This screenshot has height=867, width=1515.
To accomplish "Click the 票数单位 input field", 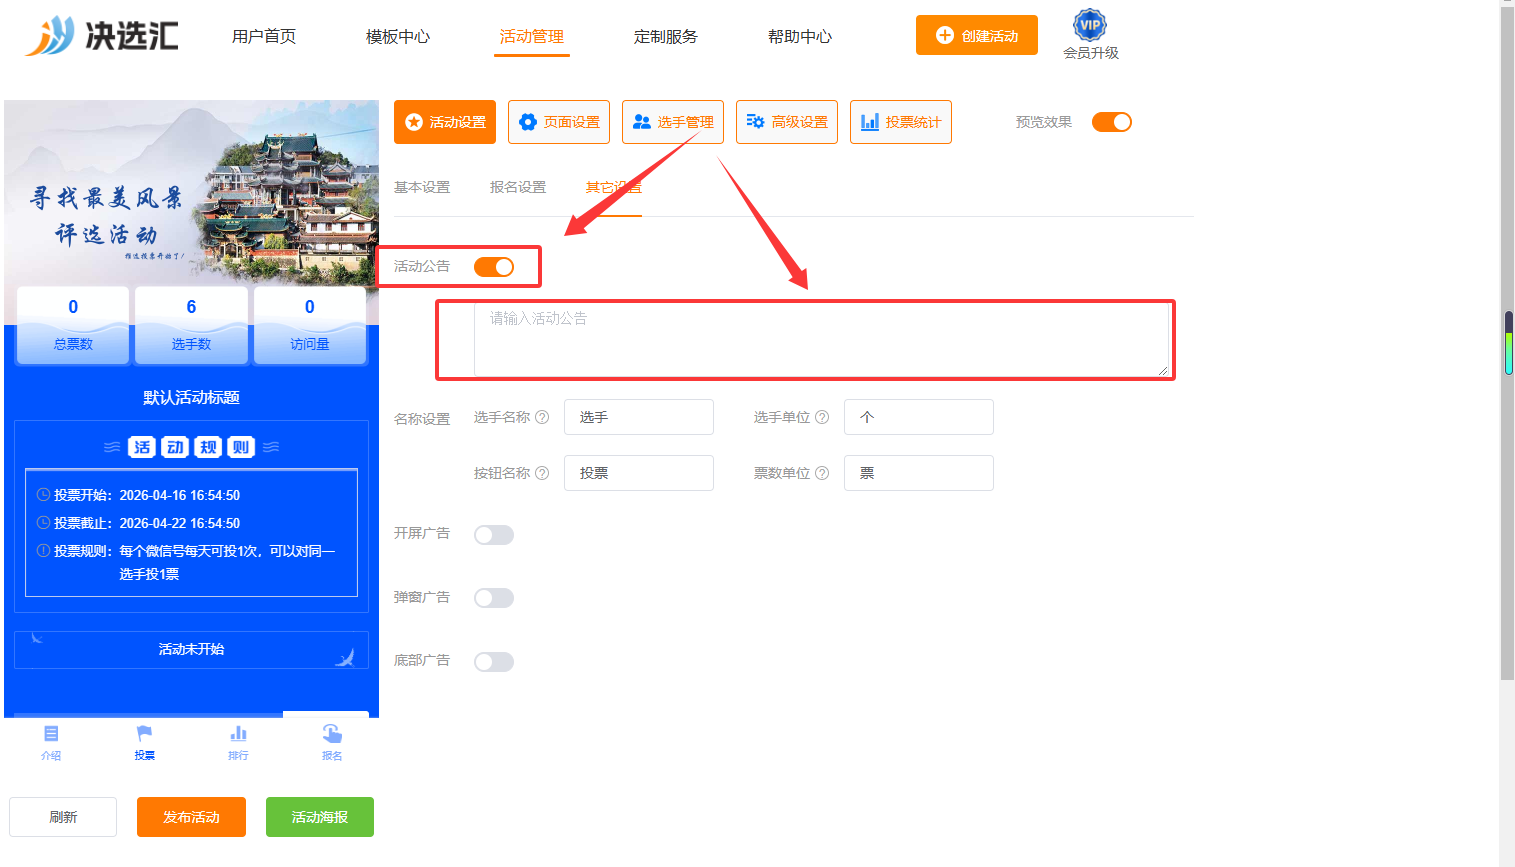I will (x=919, y=473).
